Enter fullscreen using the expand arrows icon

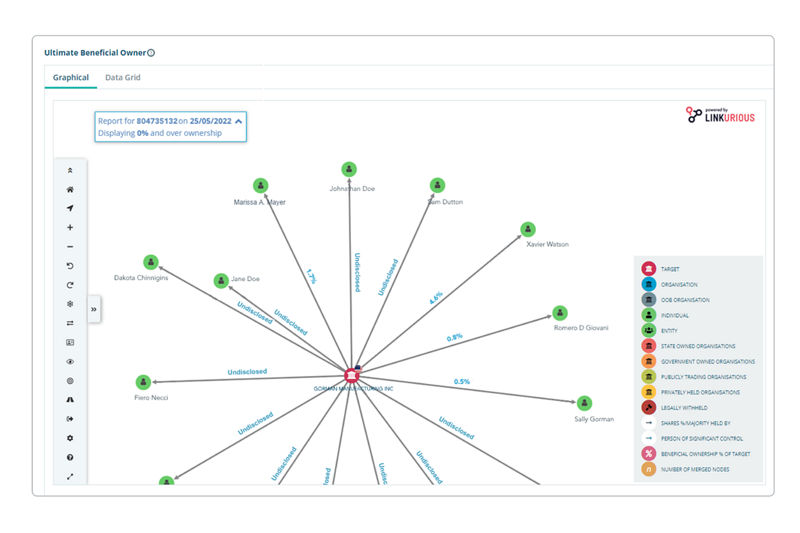[70, 476]
